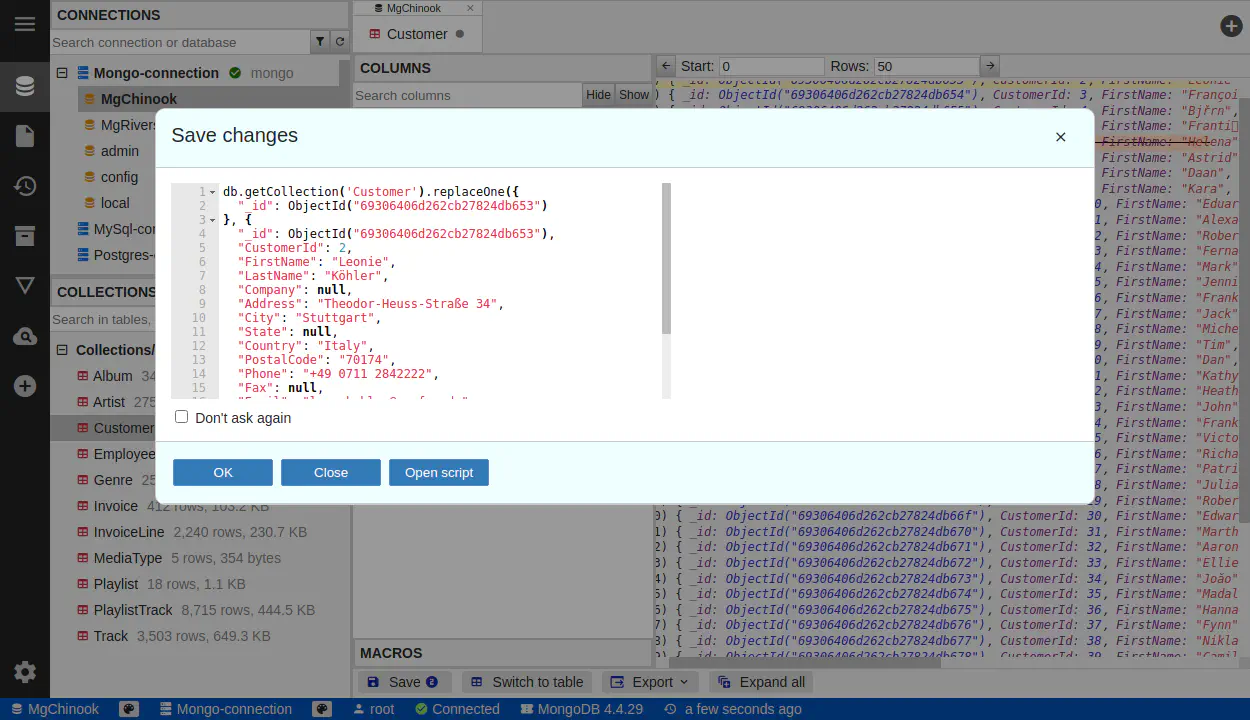The image size is (1250, 720).
Task: Click the filter icon beside connection search
Action: click(320, 42)
